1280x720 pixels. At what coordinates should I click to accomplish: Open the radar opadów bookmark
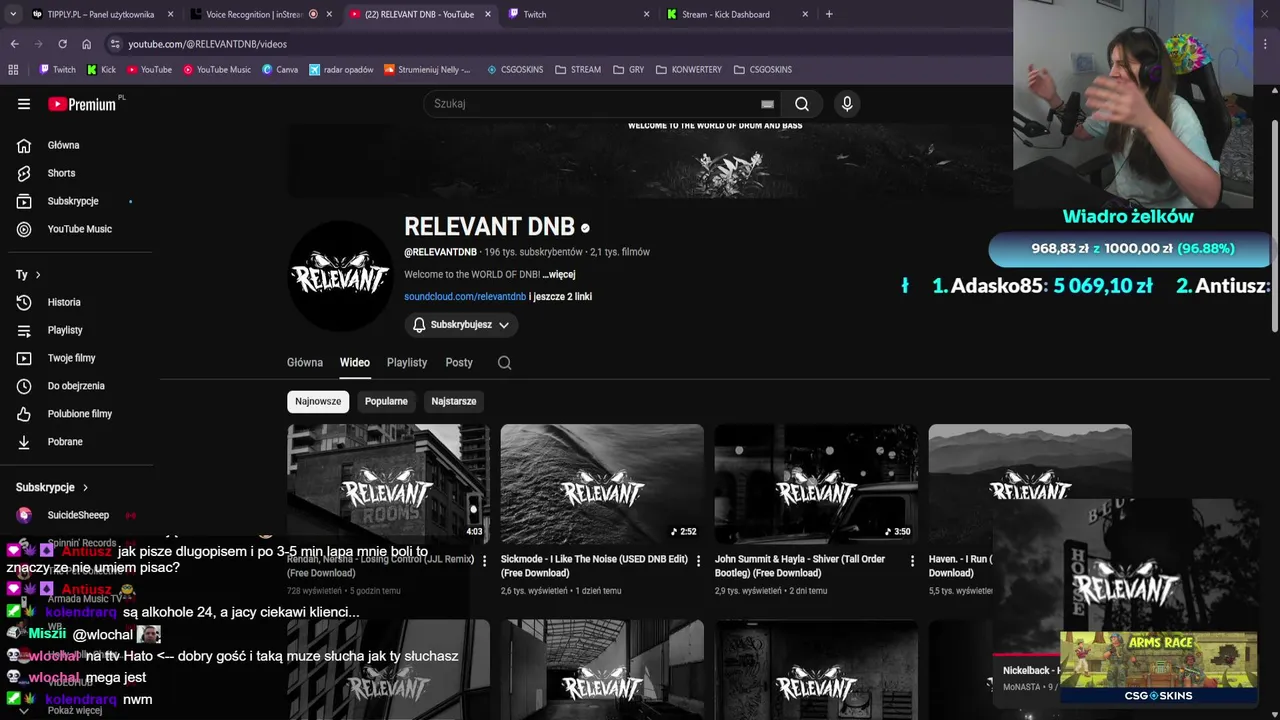point(341,70)
